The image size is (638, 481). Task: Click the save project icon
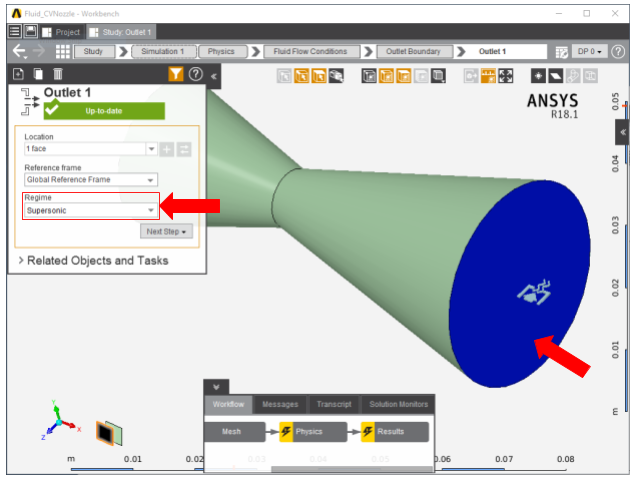(31, 31)
